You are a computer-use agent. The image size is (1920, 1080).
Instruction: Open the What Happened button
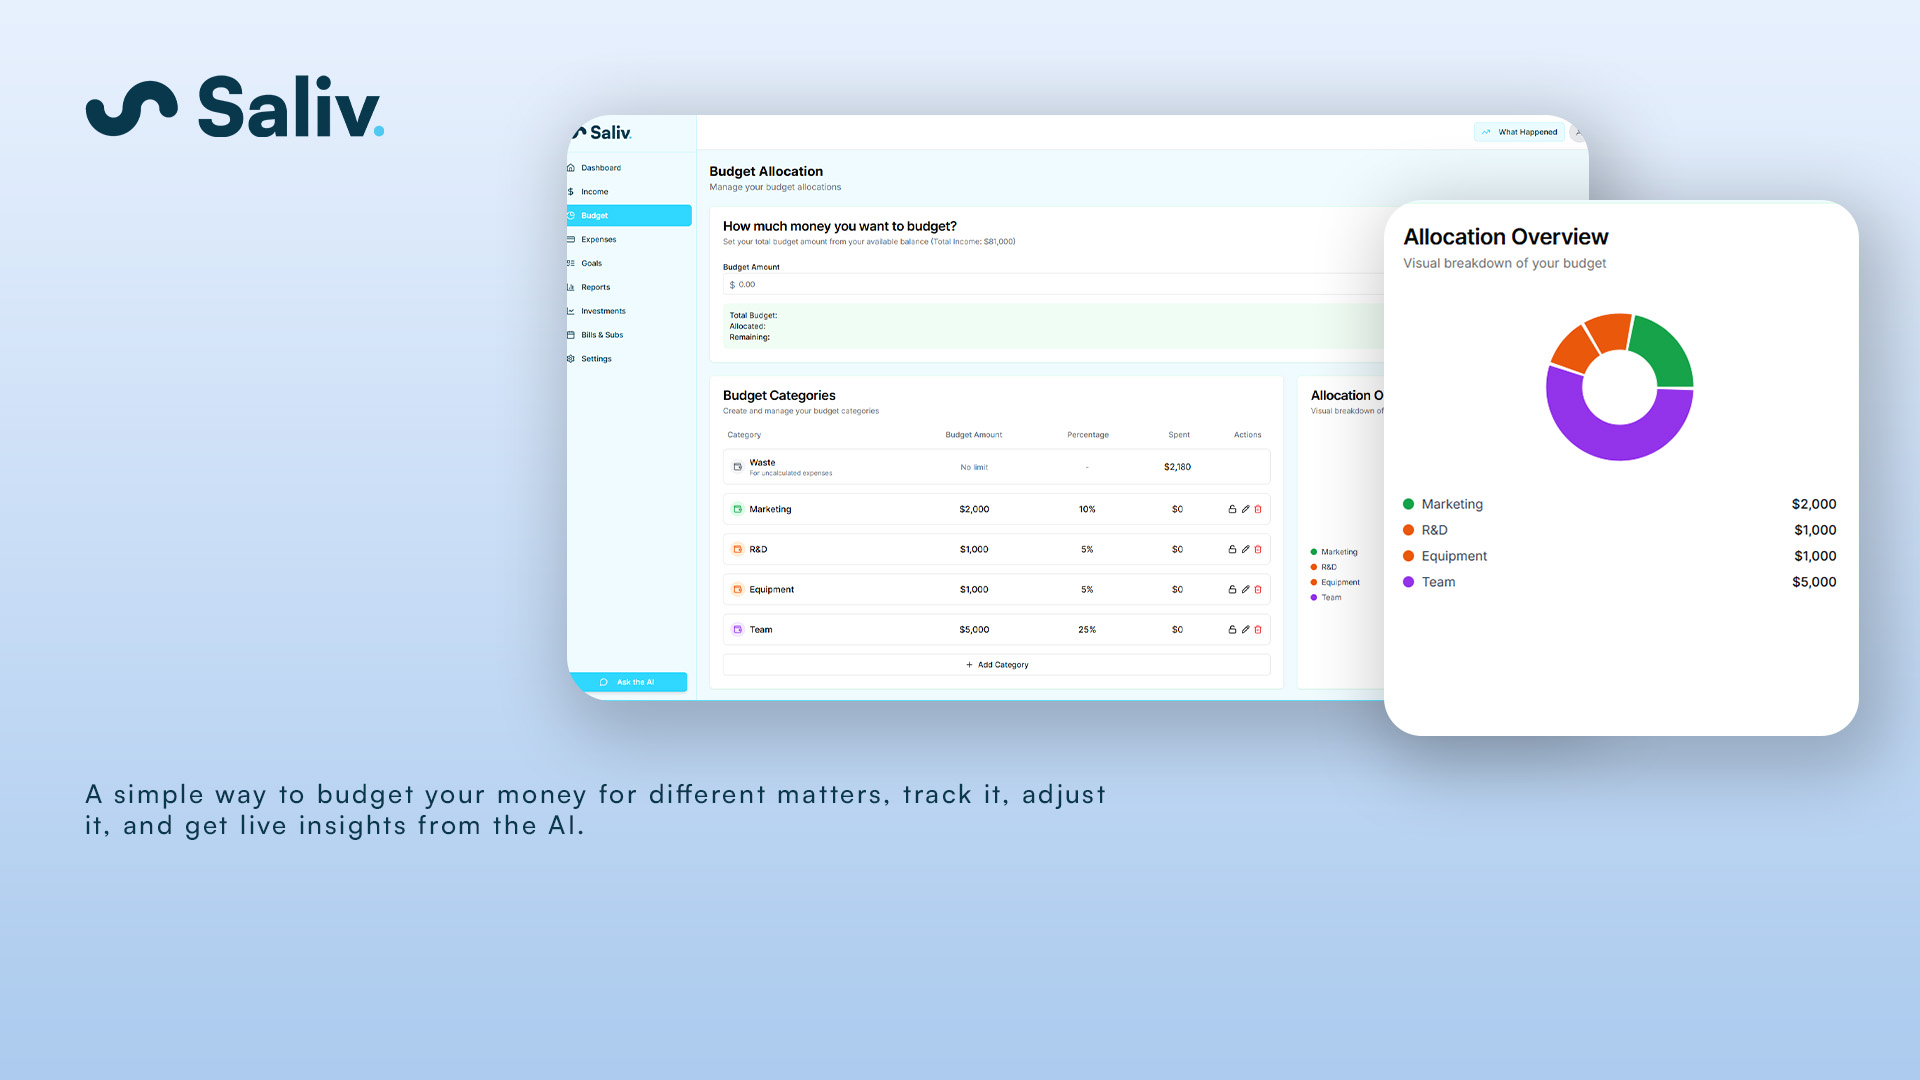point(1519,132)
